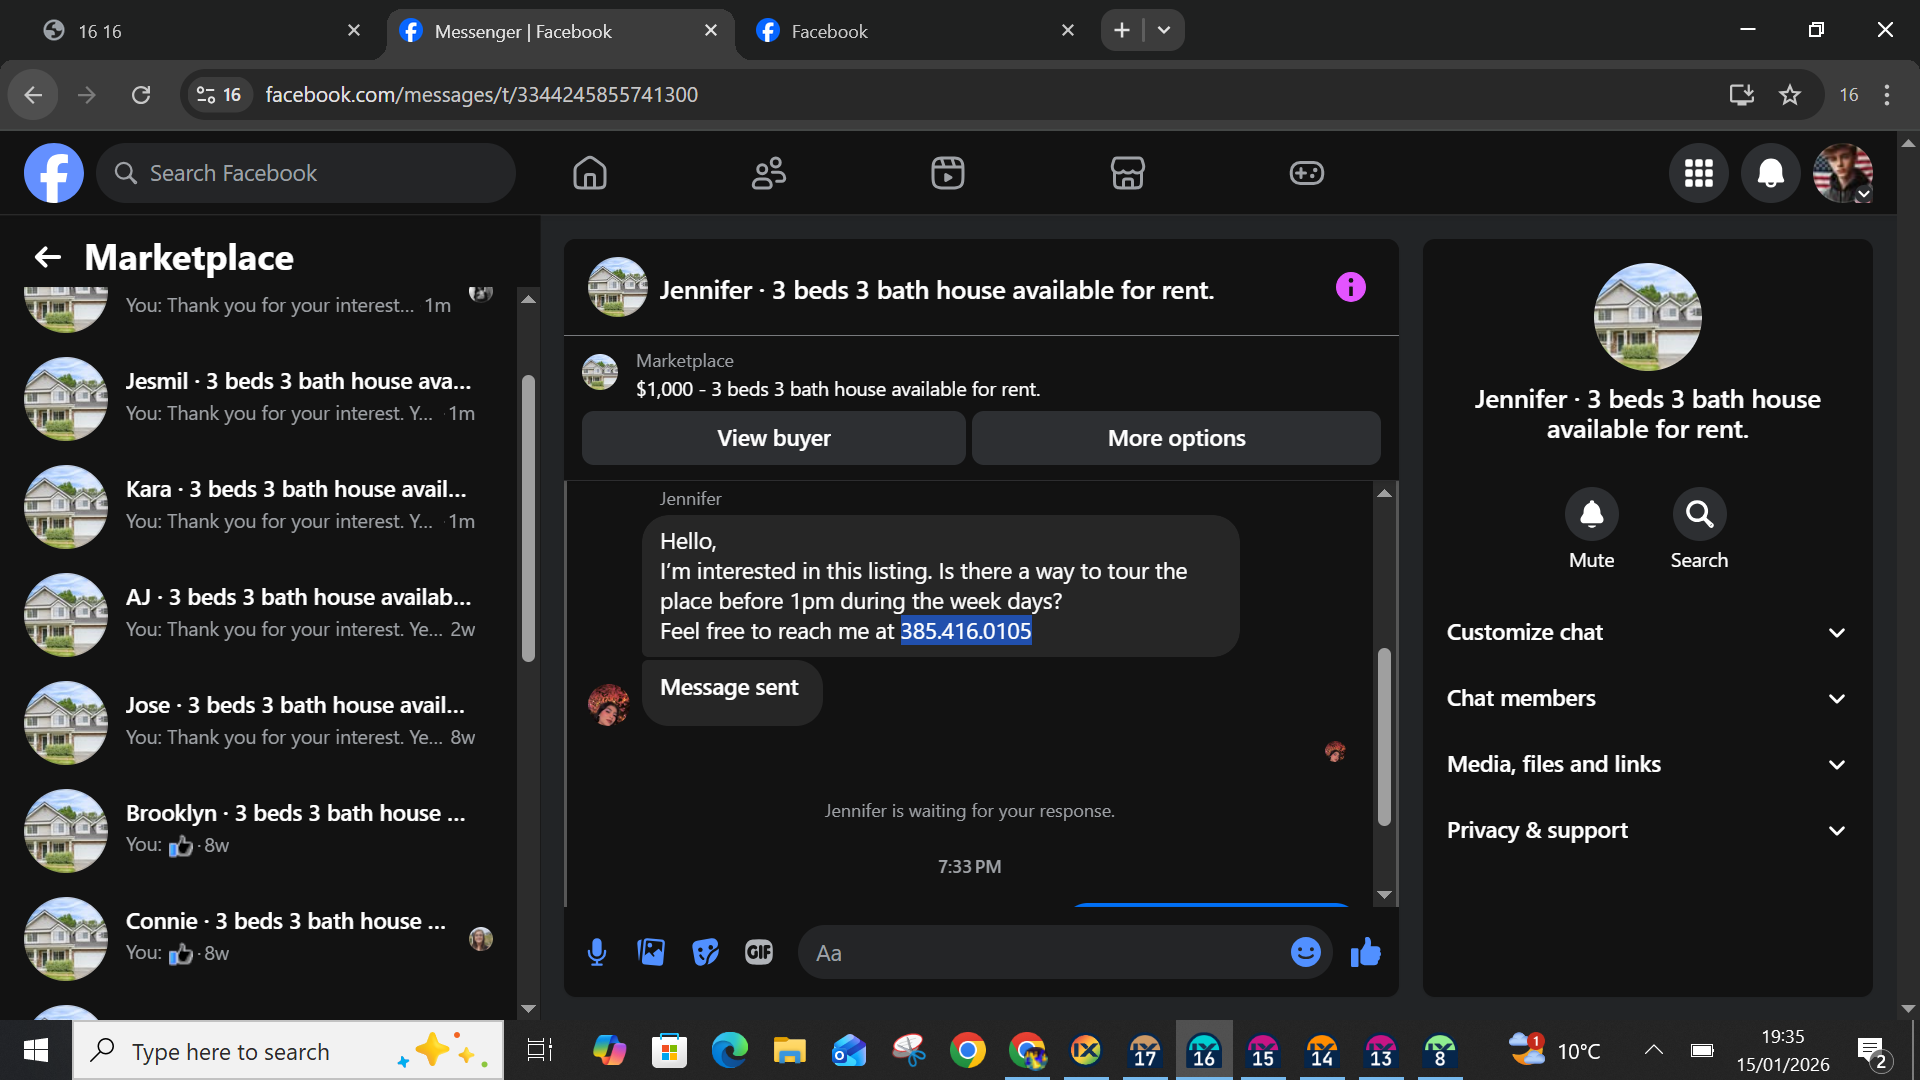
Task: Send a thumbs-up like
Action: pyautogui.click(x=1365, y=952)
